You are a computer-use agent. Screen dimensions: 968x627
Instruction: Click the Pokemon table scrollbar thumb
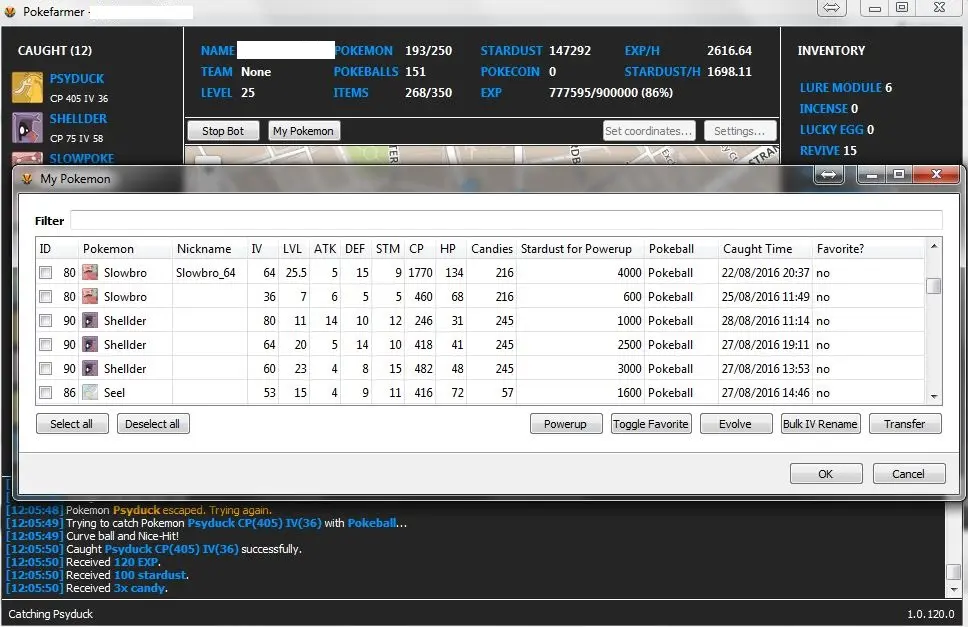click(933, 286)
